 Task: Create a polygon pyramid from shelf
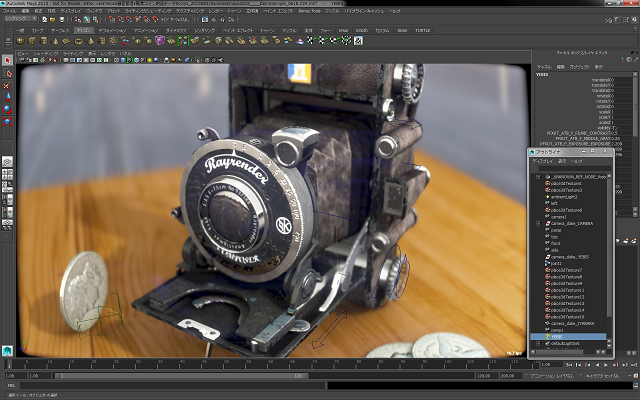(x=90, y=40)
